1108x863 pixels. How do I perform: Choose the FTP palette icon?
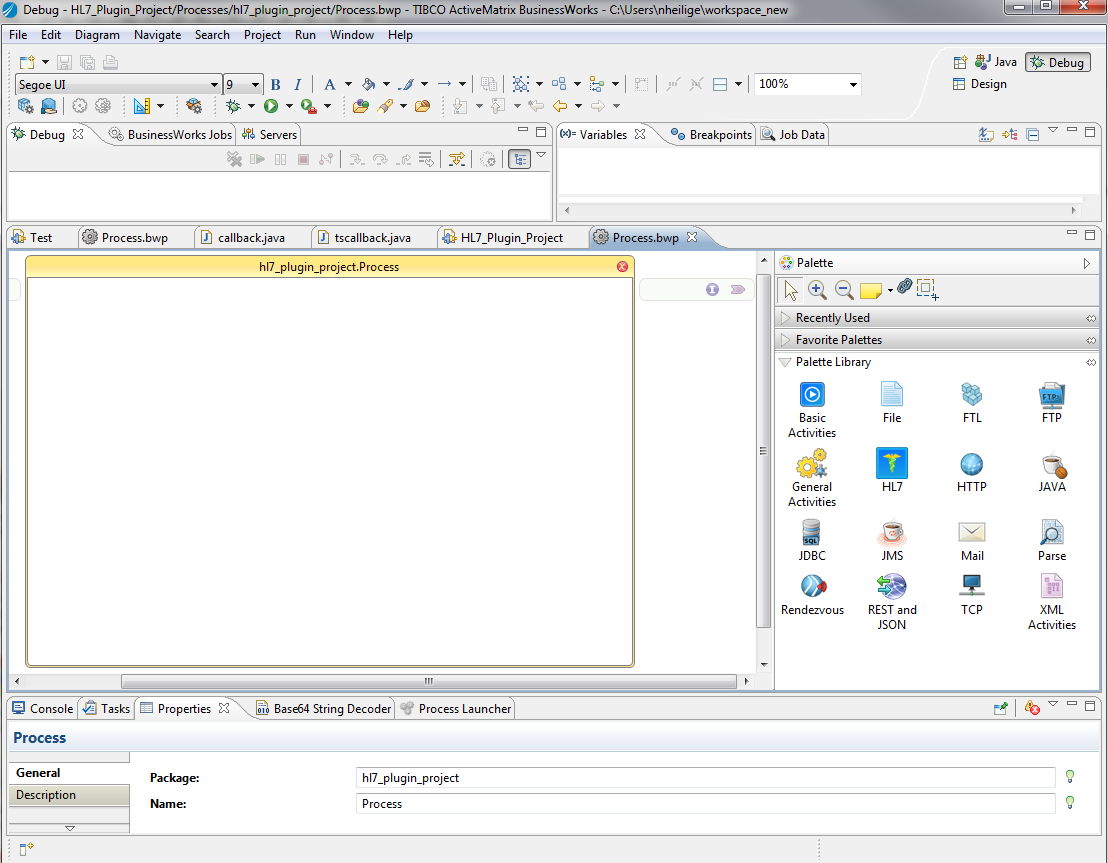click(x=1051, y=396)
